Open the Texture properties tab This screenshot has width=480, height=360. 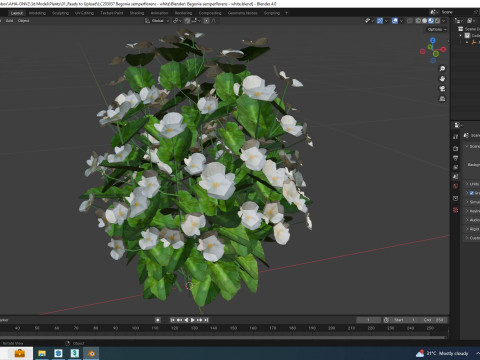pyautogui.click(x=456, y=210)
